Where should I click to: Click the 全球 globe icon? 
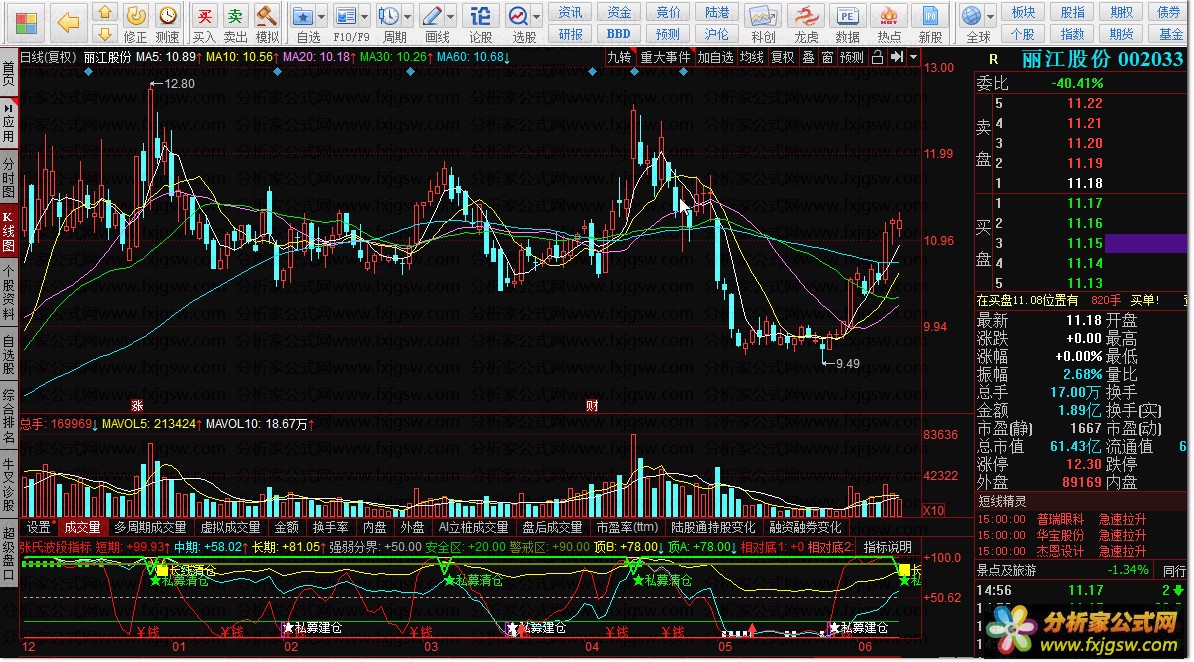972,15
